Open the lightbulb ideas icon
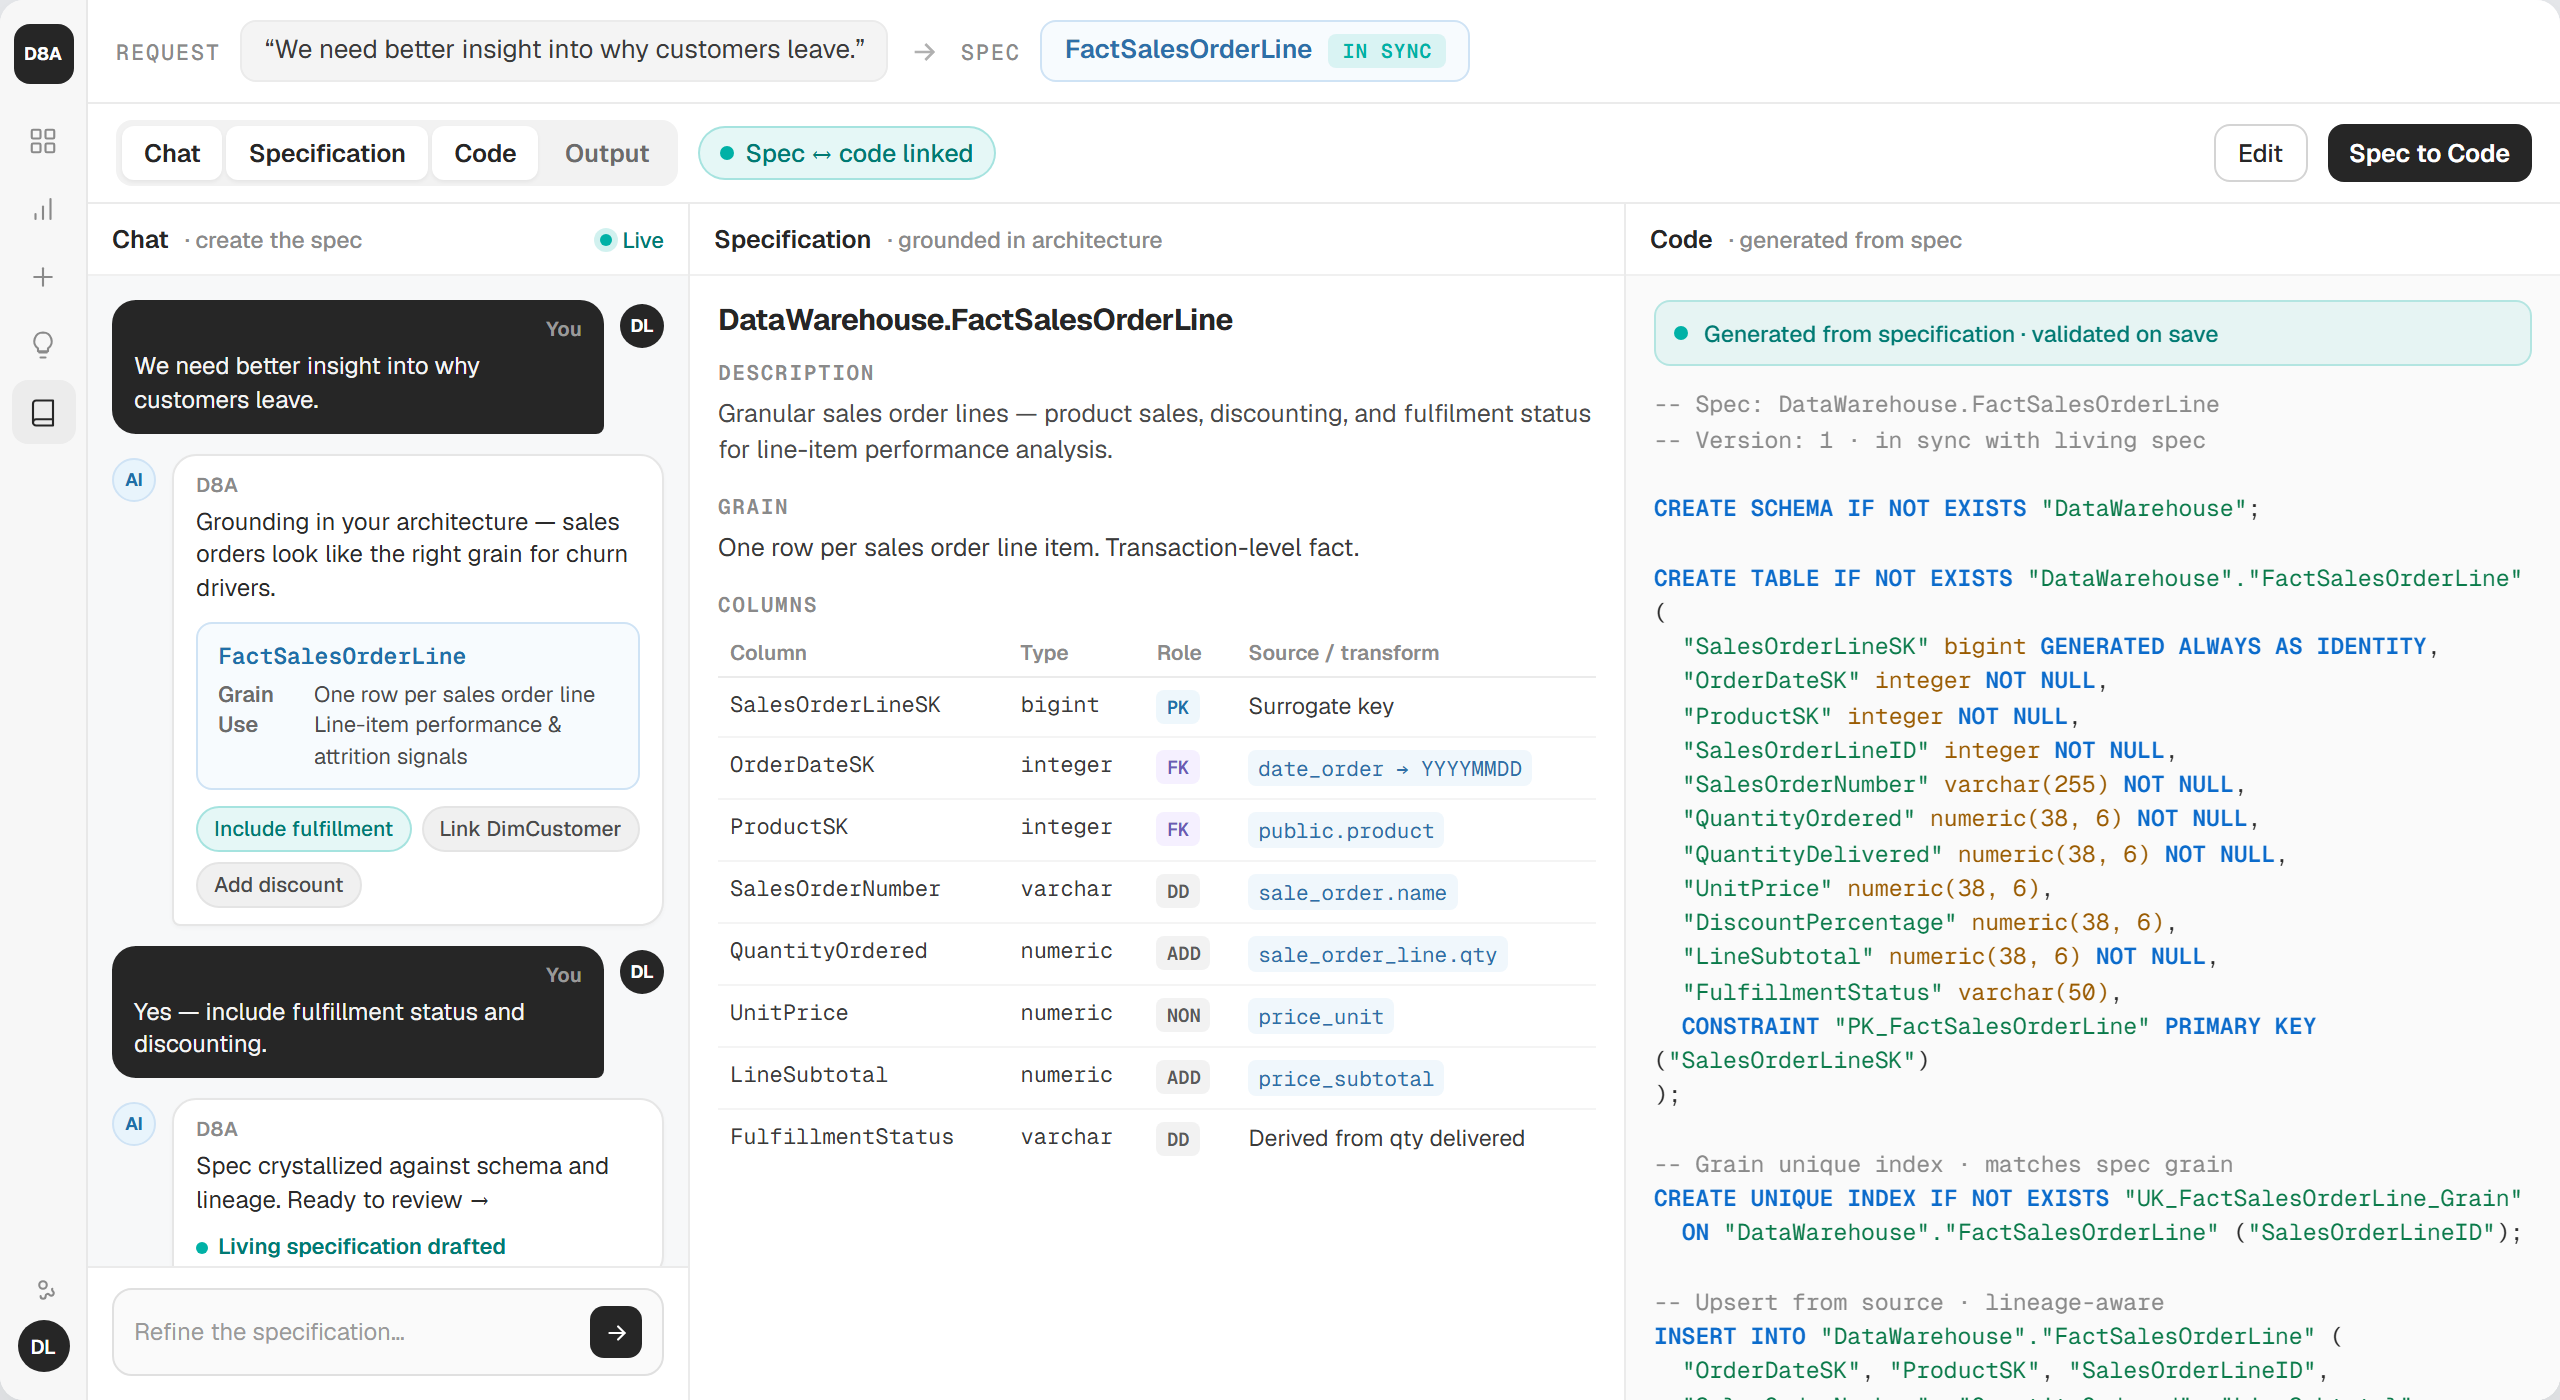This screenshot has width=2560, height=1400. [x=43, y=345]
